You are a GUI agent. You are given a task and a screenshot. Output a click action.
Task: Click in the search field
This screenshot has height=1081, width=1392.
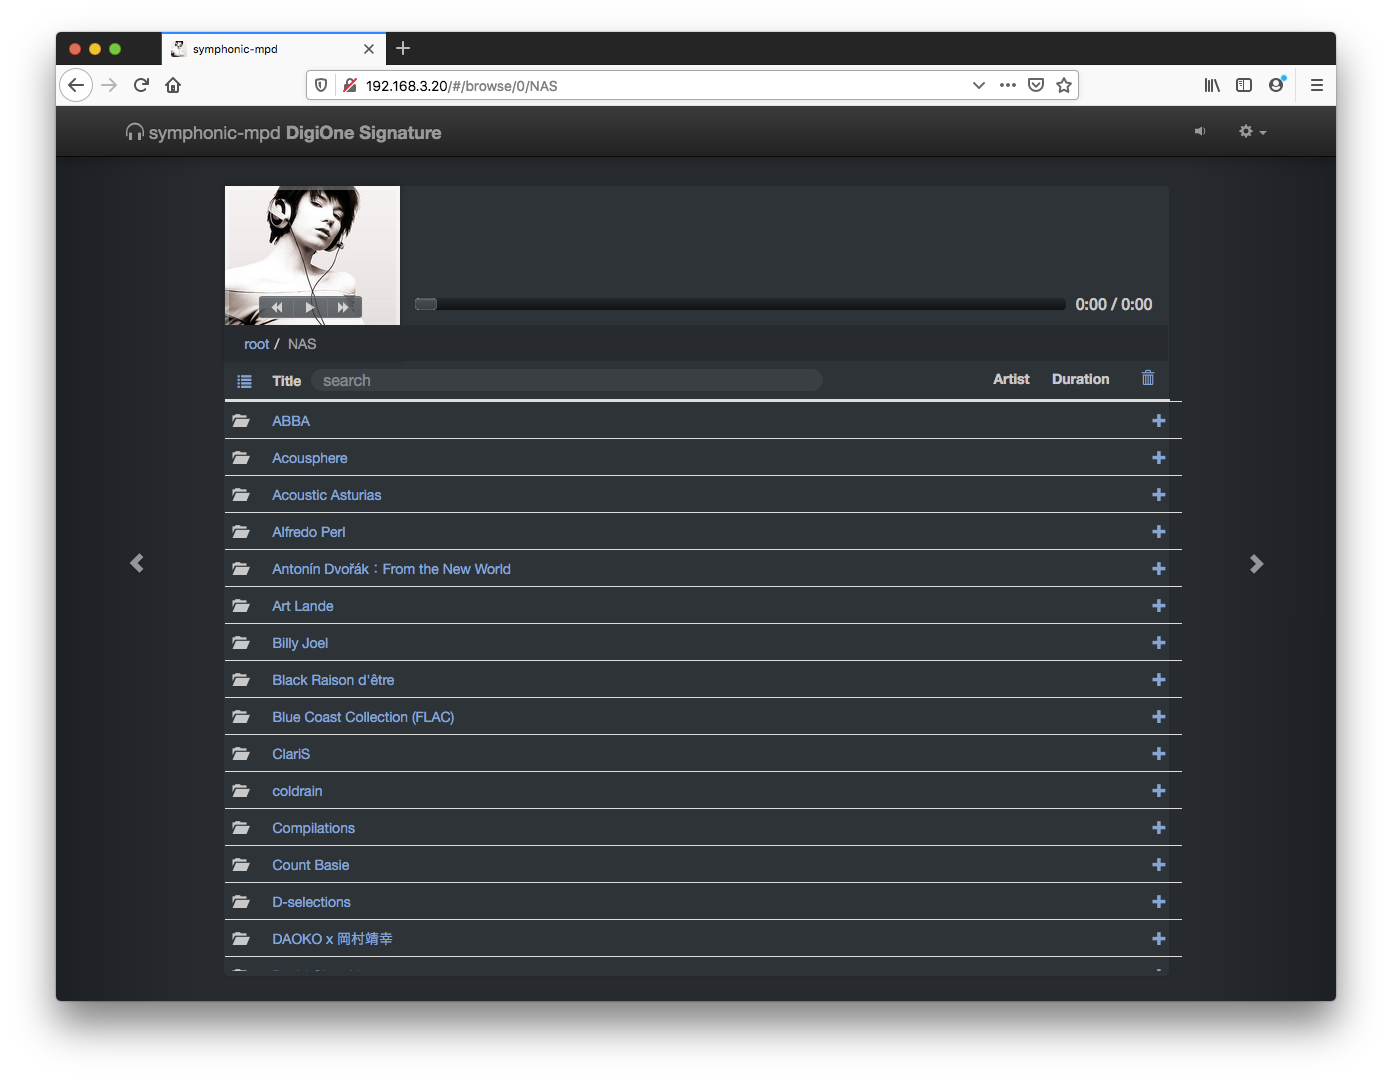coord(566,381)
